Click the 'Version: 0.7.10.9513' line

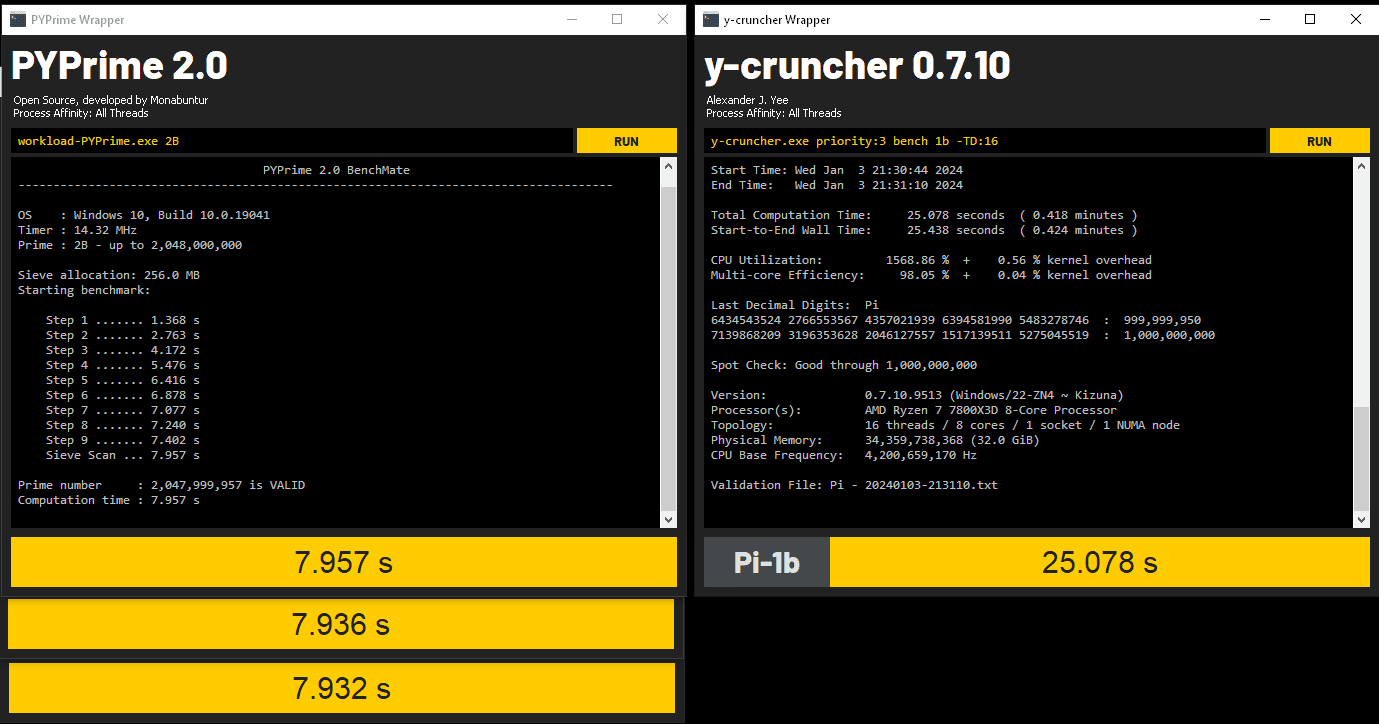click(x=917, y=395)
